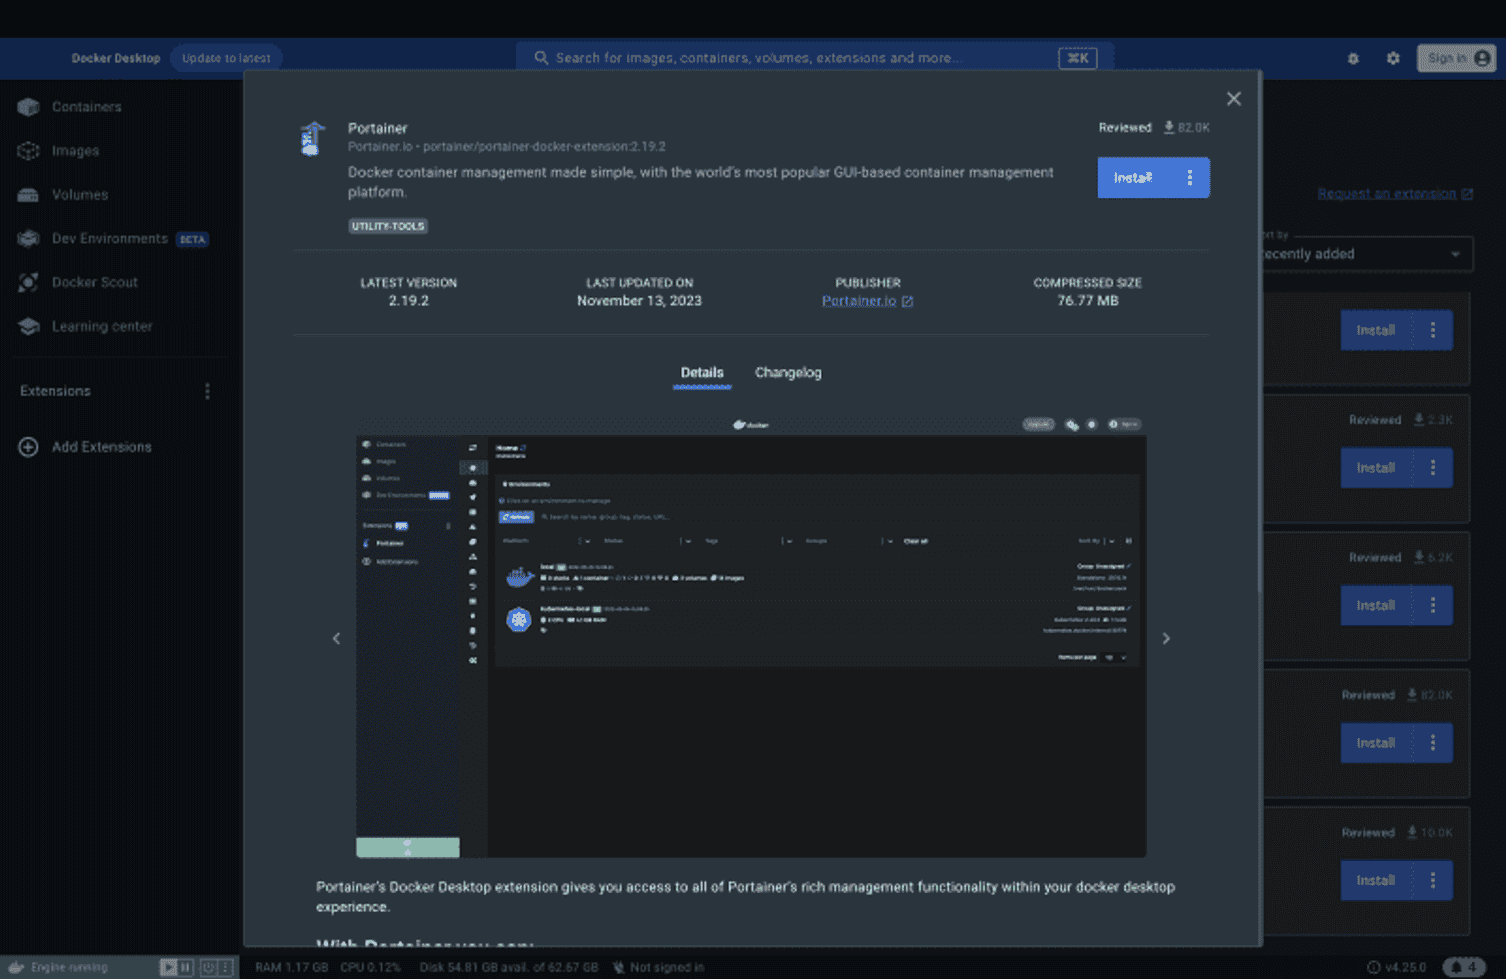The image size is (1506, 979).
Task: Click the Add Extensions plus icon
Action: click(x=27, y=447)
